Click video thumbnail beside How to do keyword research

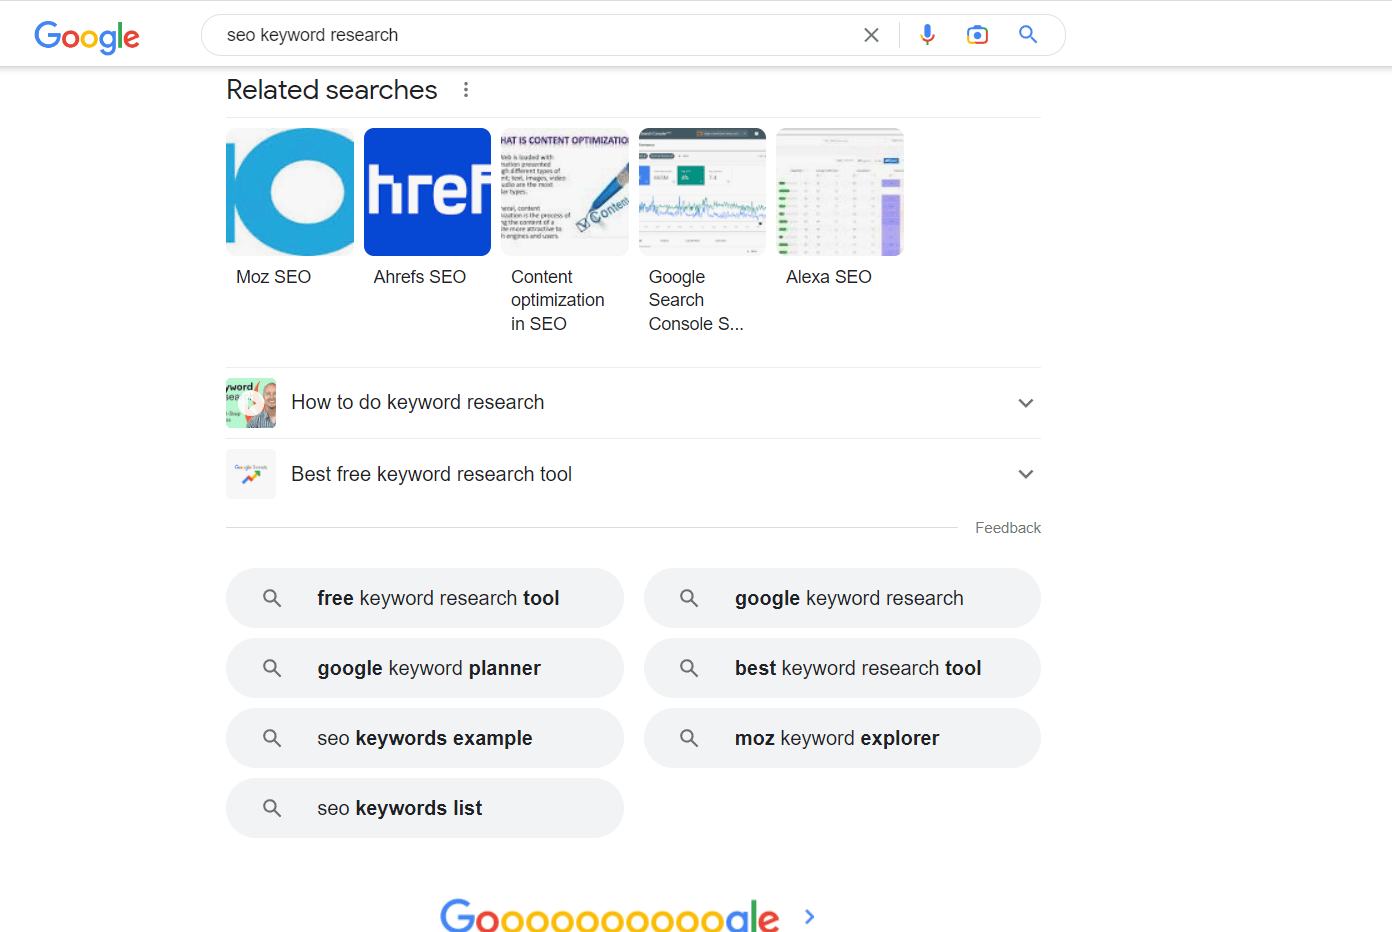click(251, 403)
